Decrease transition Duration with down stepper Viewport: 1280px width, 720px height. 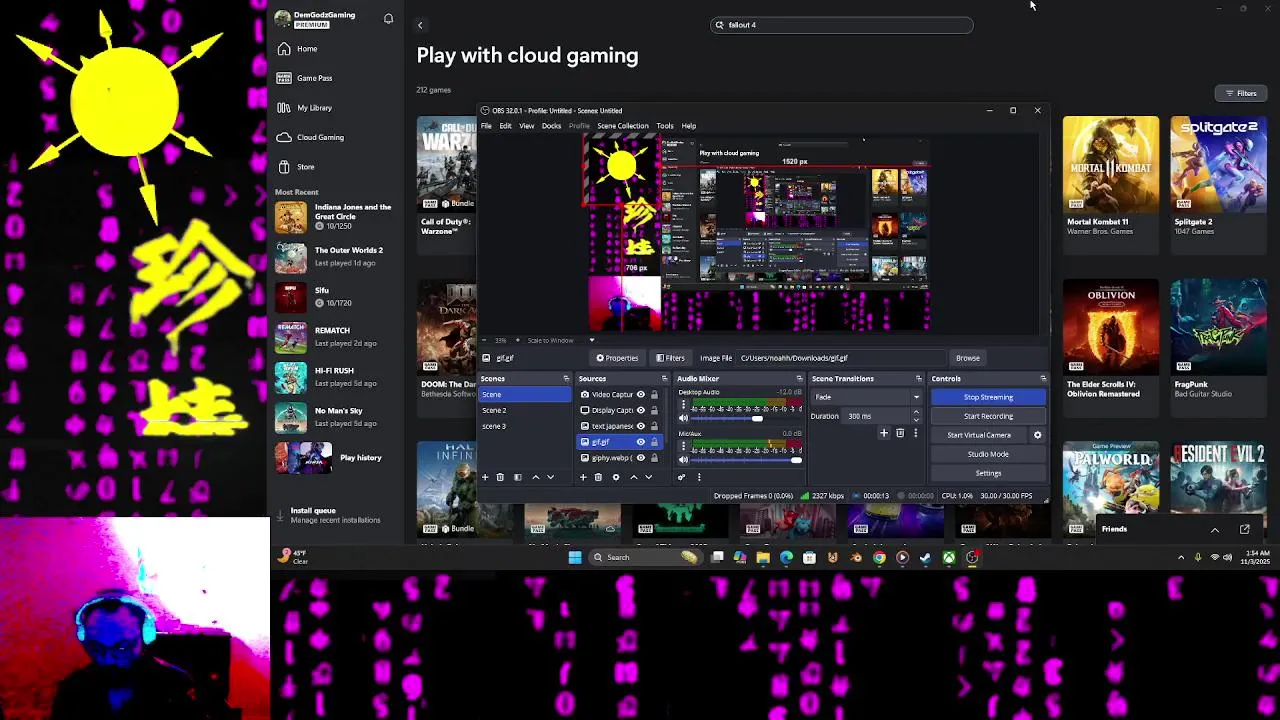(x=916, y=420)
